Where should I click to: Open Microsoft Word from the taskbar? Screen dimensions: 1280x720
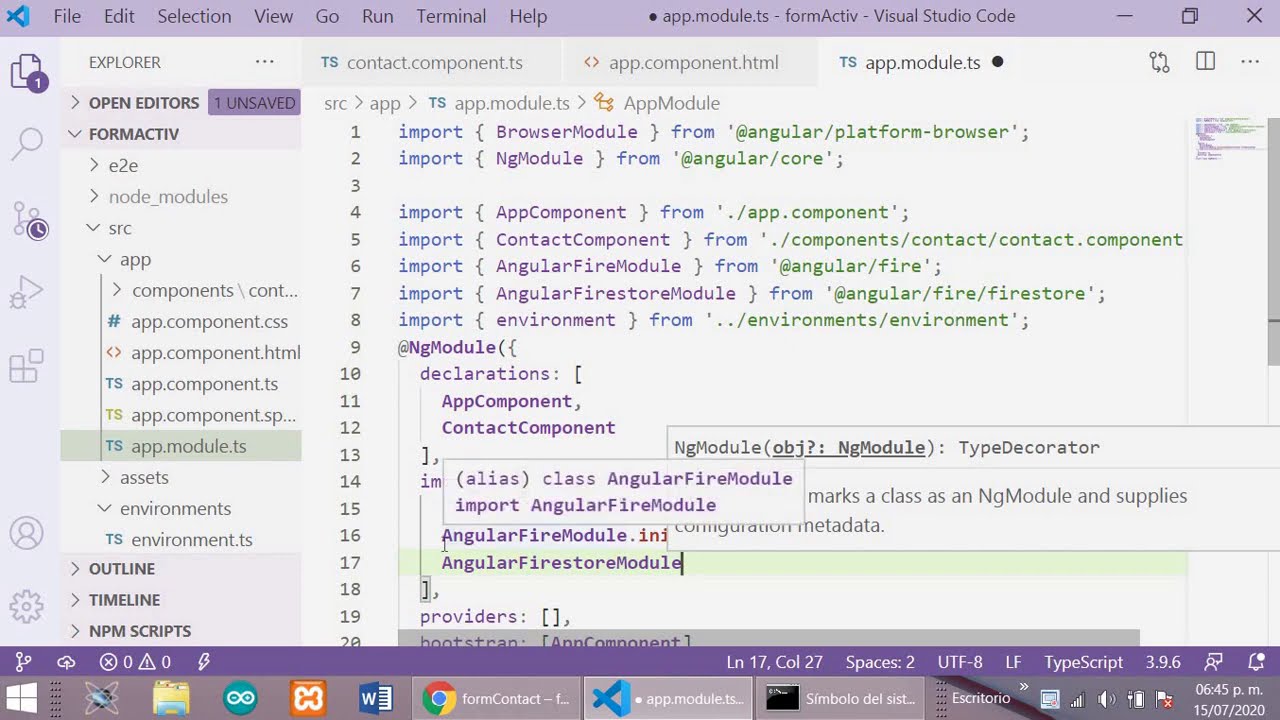click(375, 698)
